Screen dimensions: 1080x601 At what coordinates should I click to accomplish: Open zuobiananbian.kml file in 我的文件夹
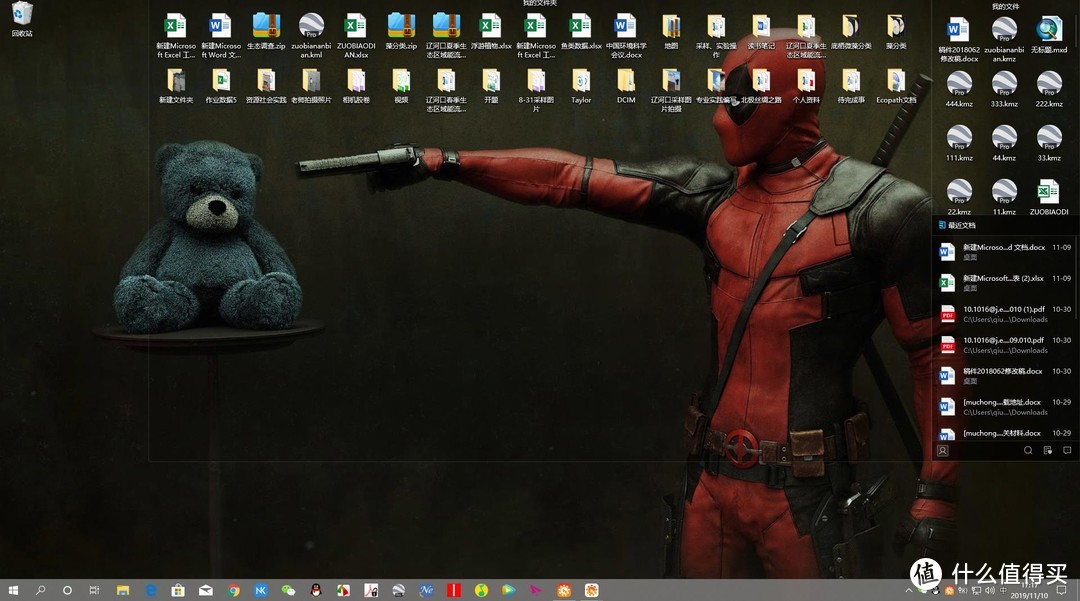pyautogui.click(x=311, y=36)
